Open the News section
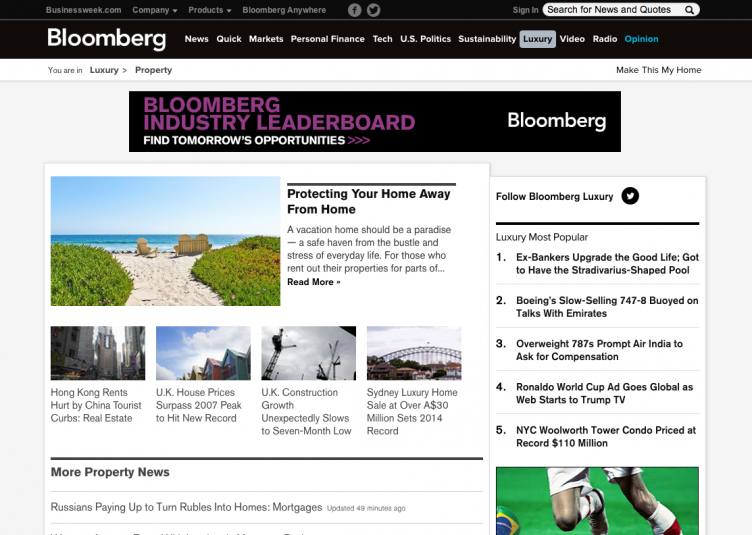Viewport: 752px width, 535px height. 197,39
